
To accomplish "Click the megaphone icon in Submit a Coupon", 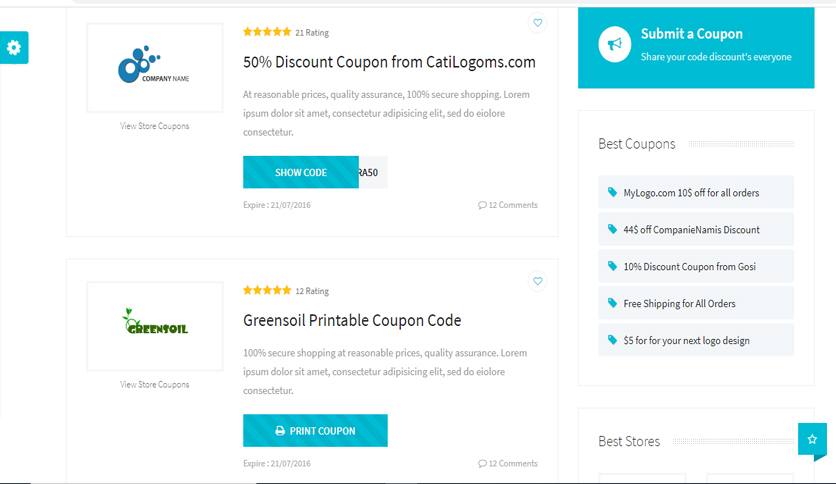I will [x=614, y=44].
